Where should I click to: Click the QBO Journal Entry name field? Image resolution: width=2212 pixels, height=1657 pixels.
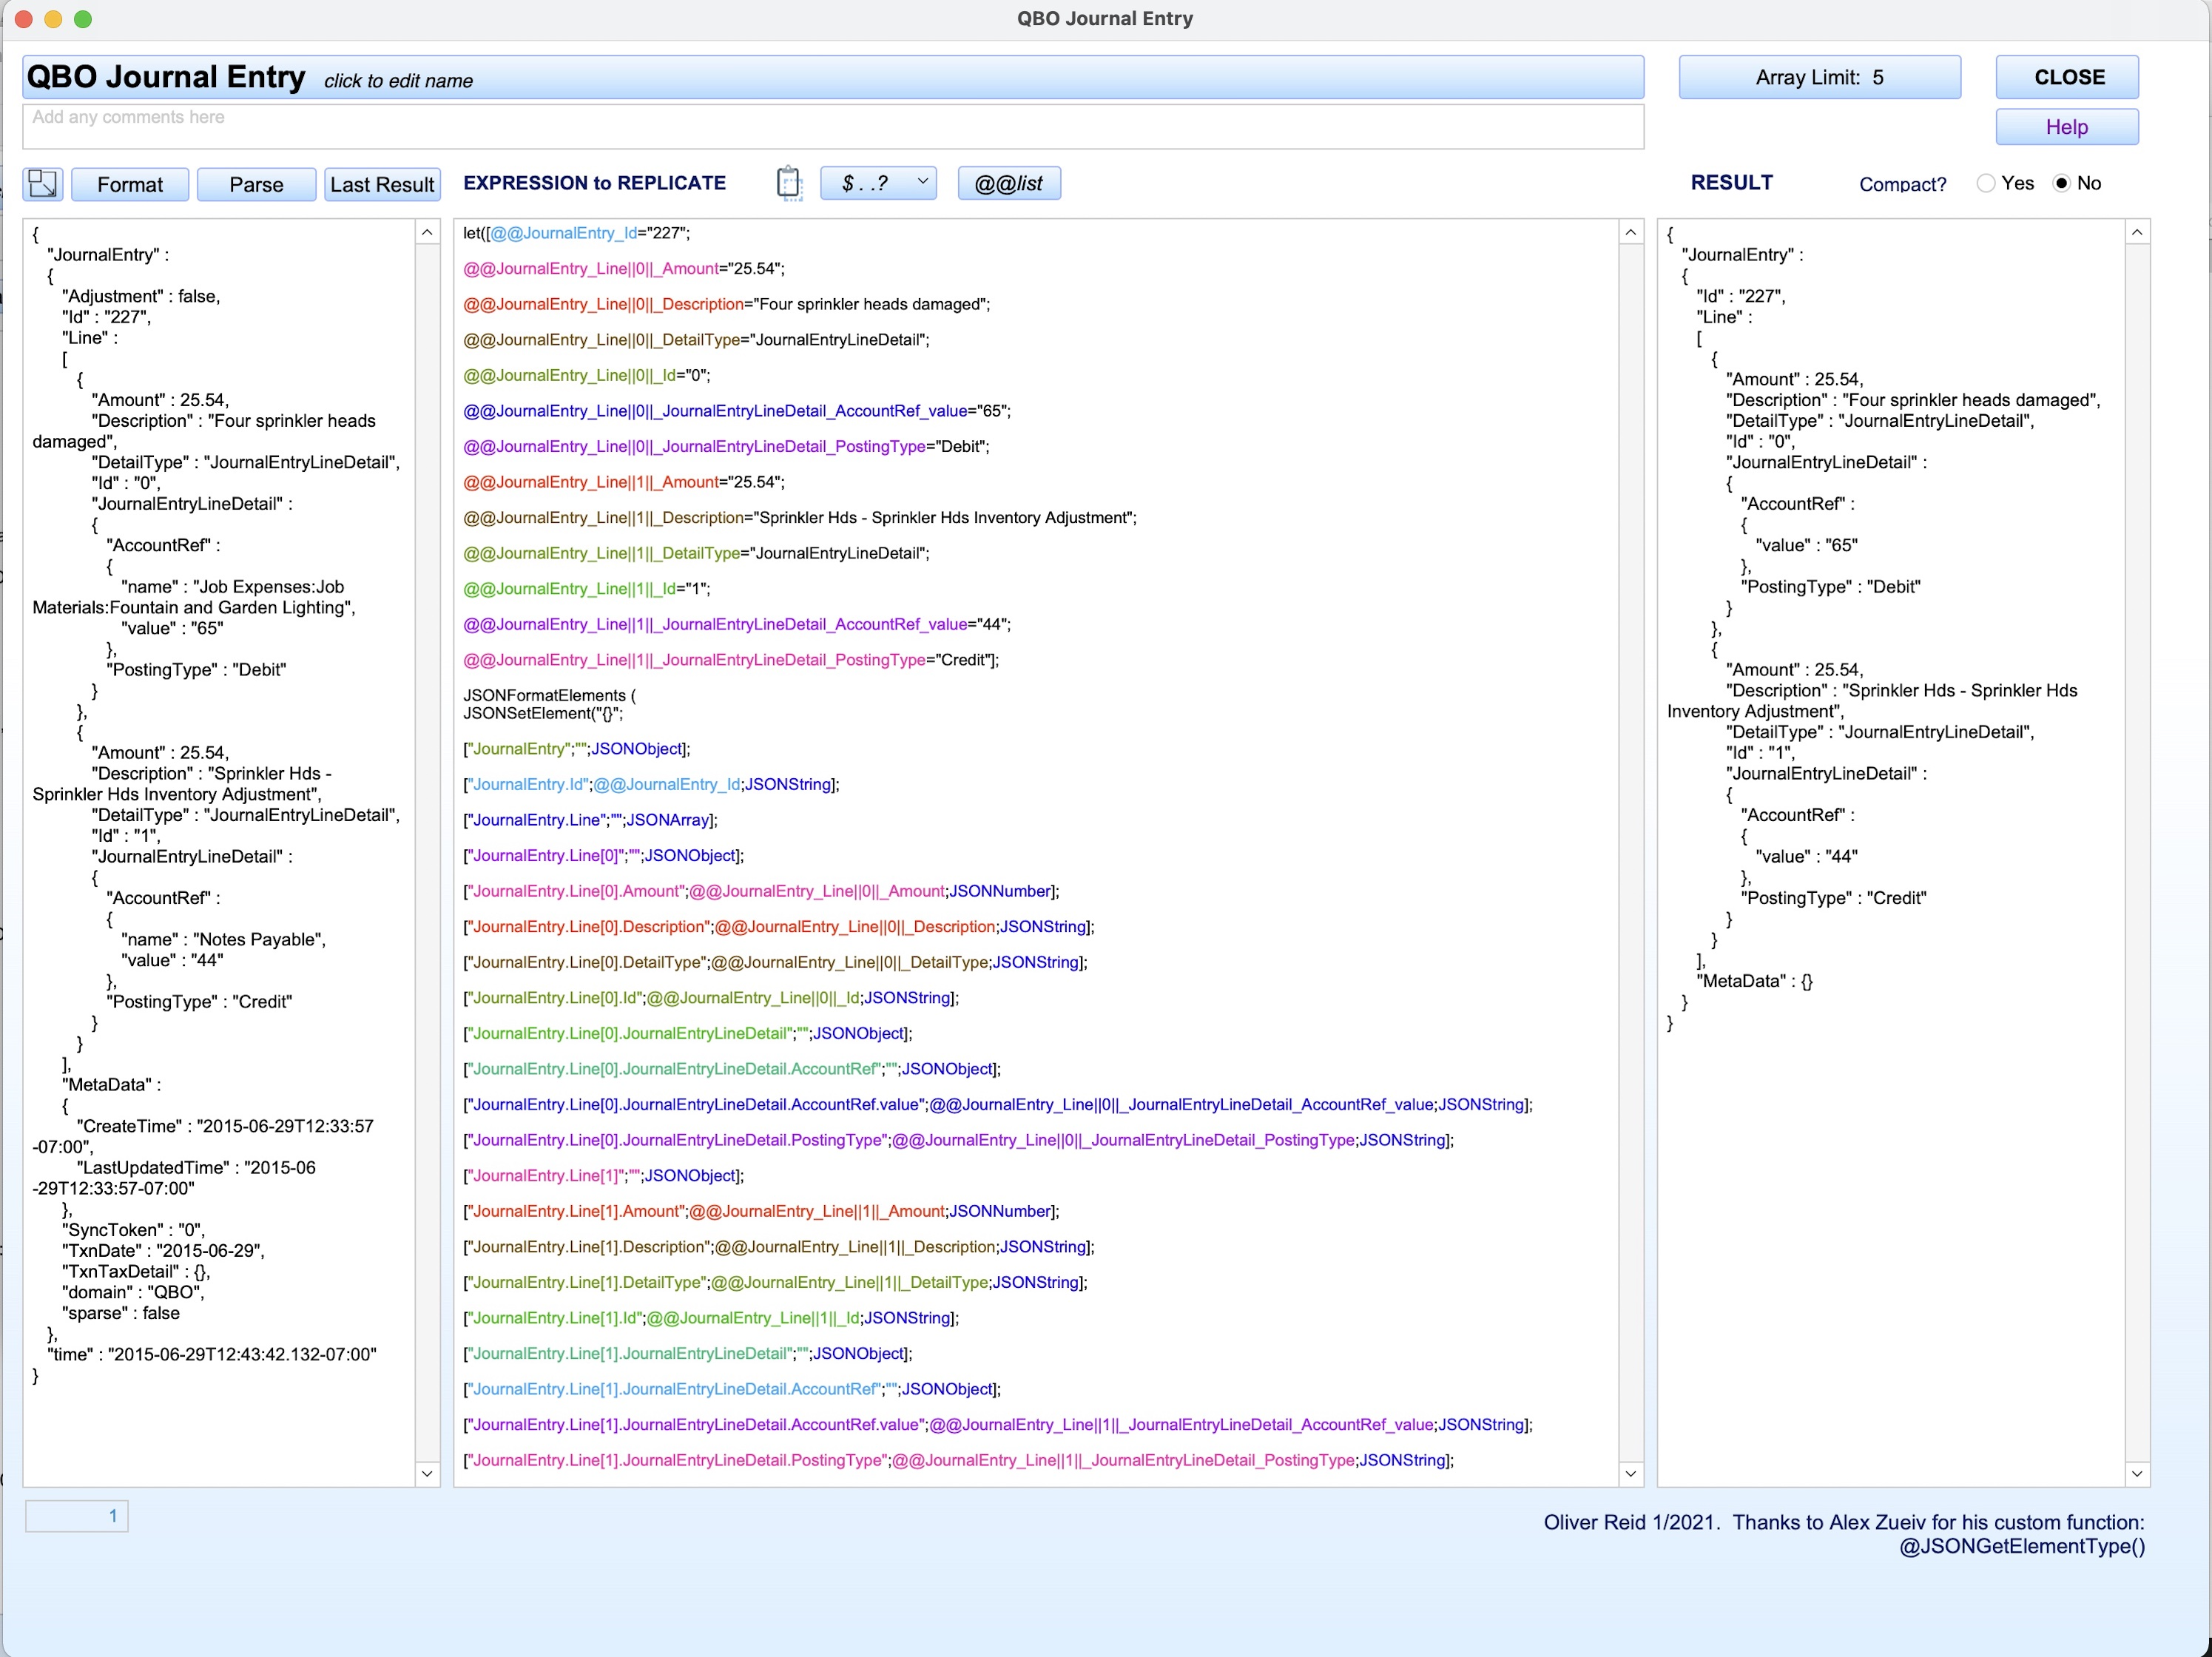pos(833,77)
